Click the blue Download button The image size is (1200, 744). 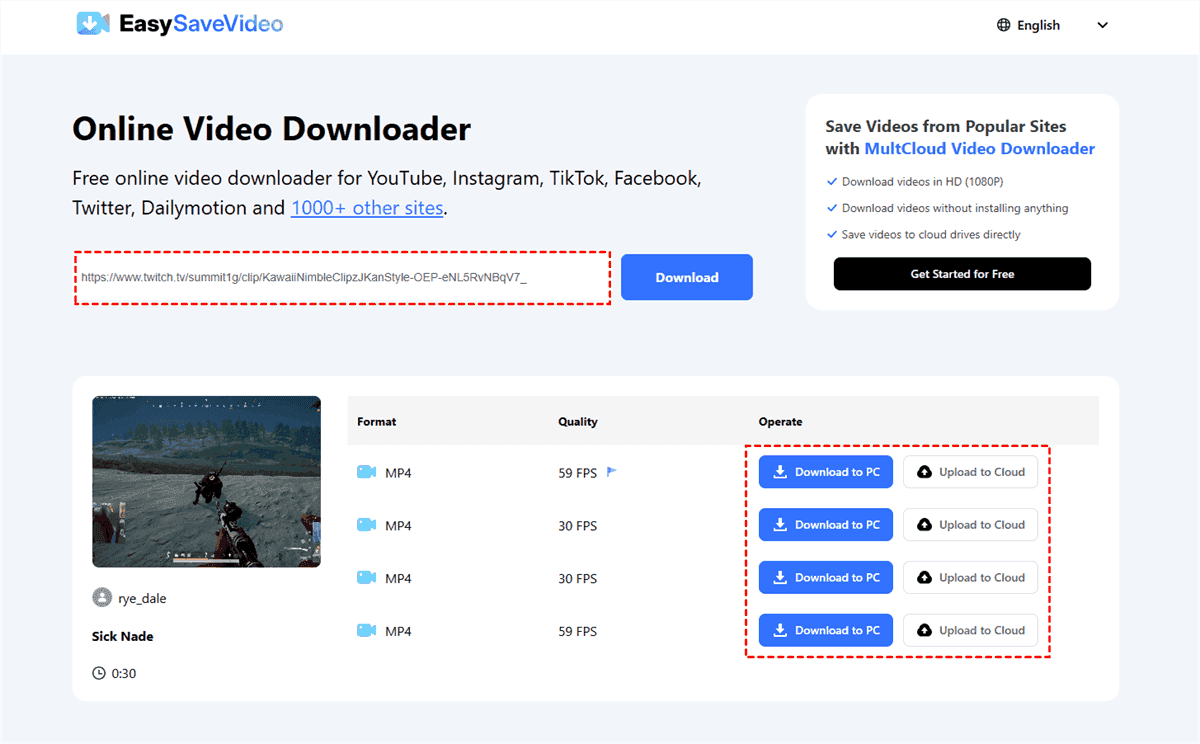[x=687, y=277]
